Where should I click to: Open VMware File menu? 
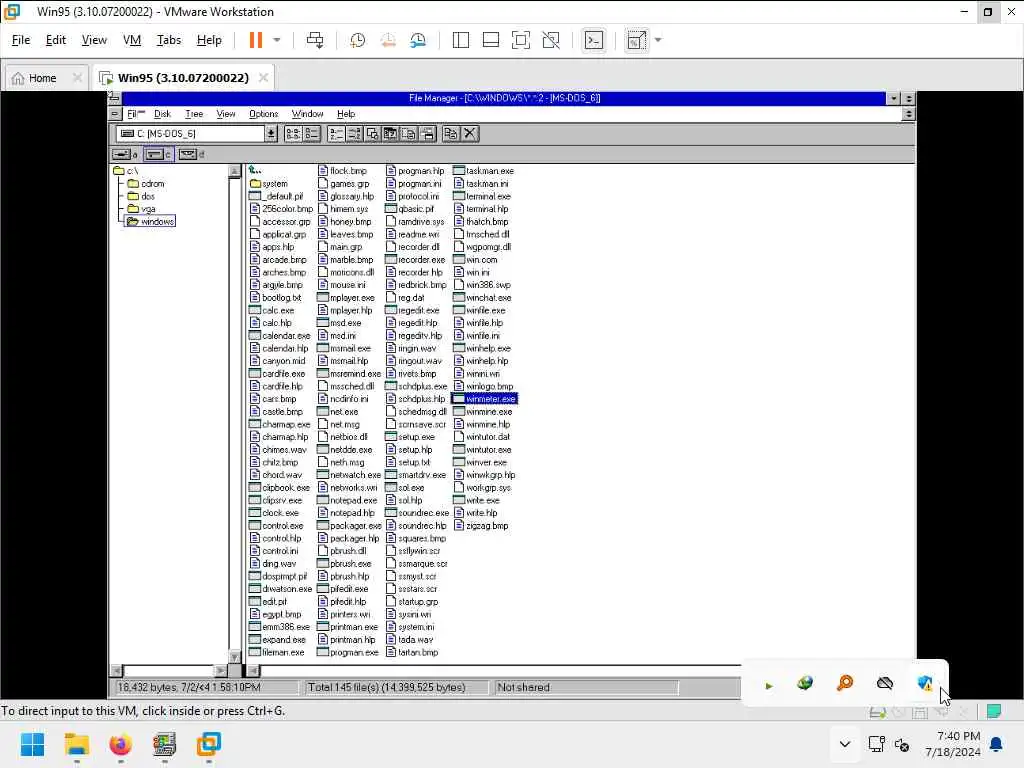tap(21, 40)
